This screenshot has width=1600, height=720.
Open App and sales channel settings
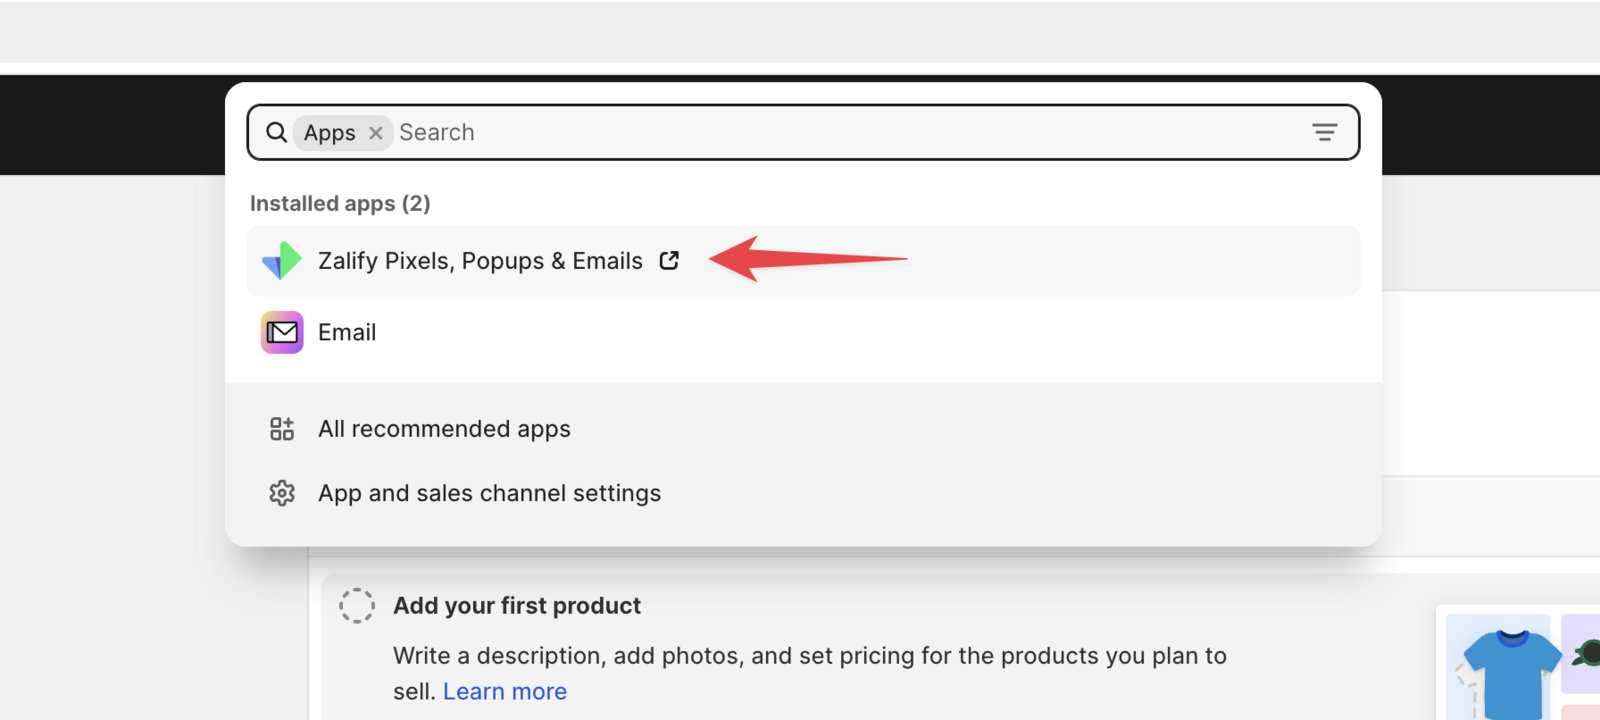coord(489,493)
